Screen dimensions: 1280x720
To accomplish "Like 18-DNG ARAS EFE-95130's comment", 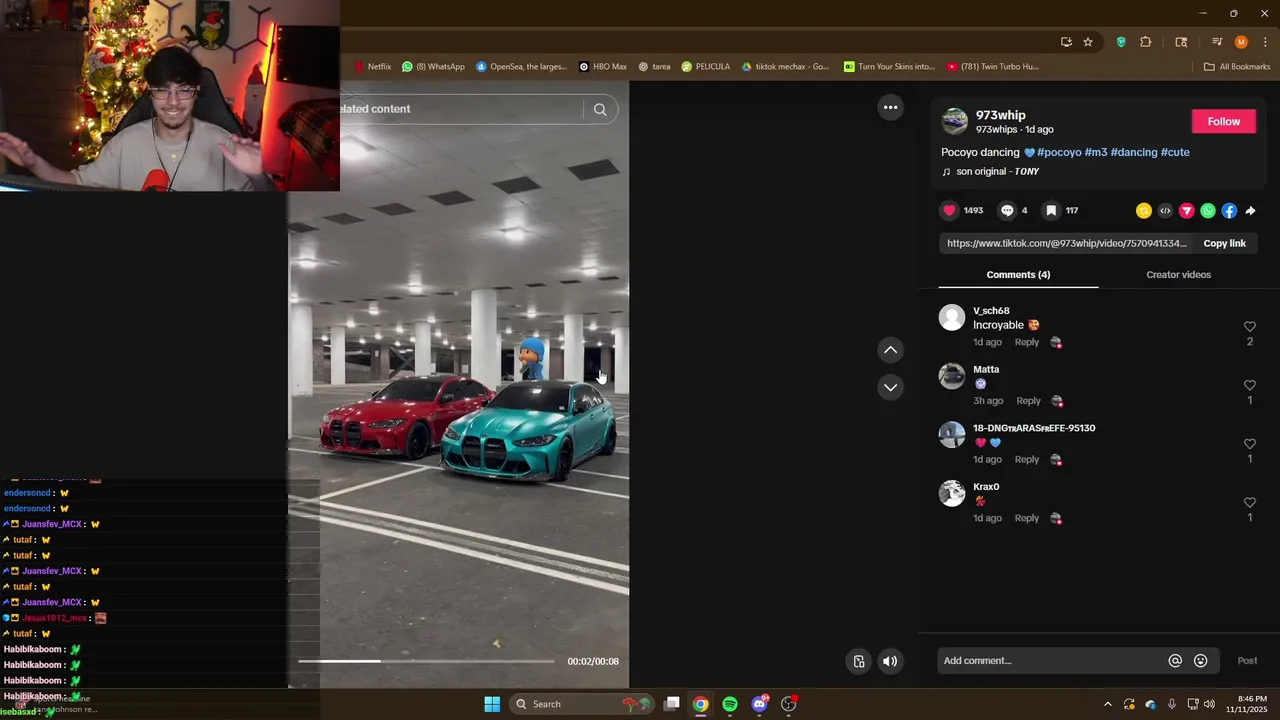I will click(1249, 444).
